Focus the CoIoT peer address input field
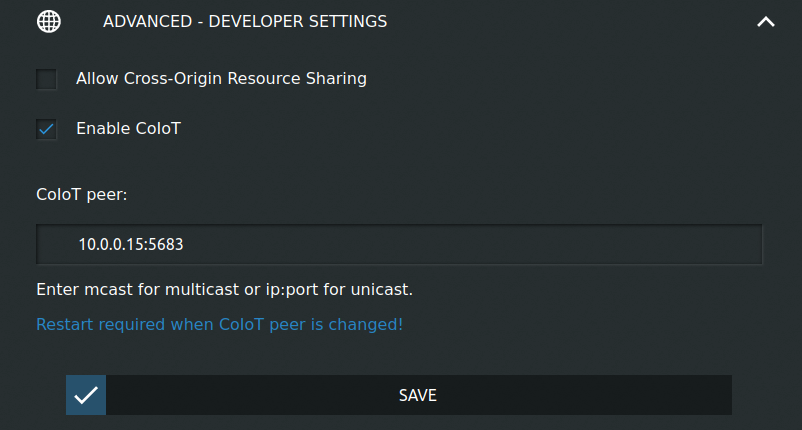802x430 pixels. coord(399,244)
